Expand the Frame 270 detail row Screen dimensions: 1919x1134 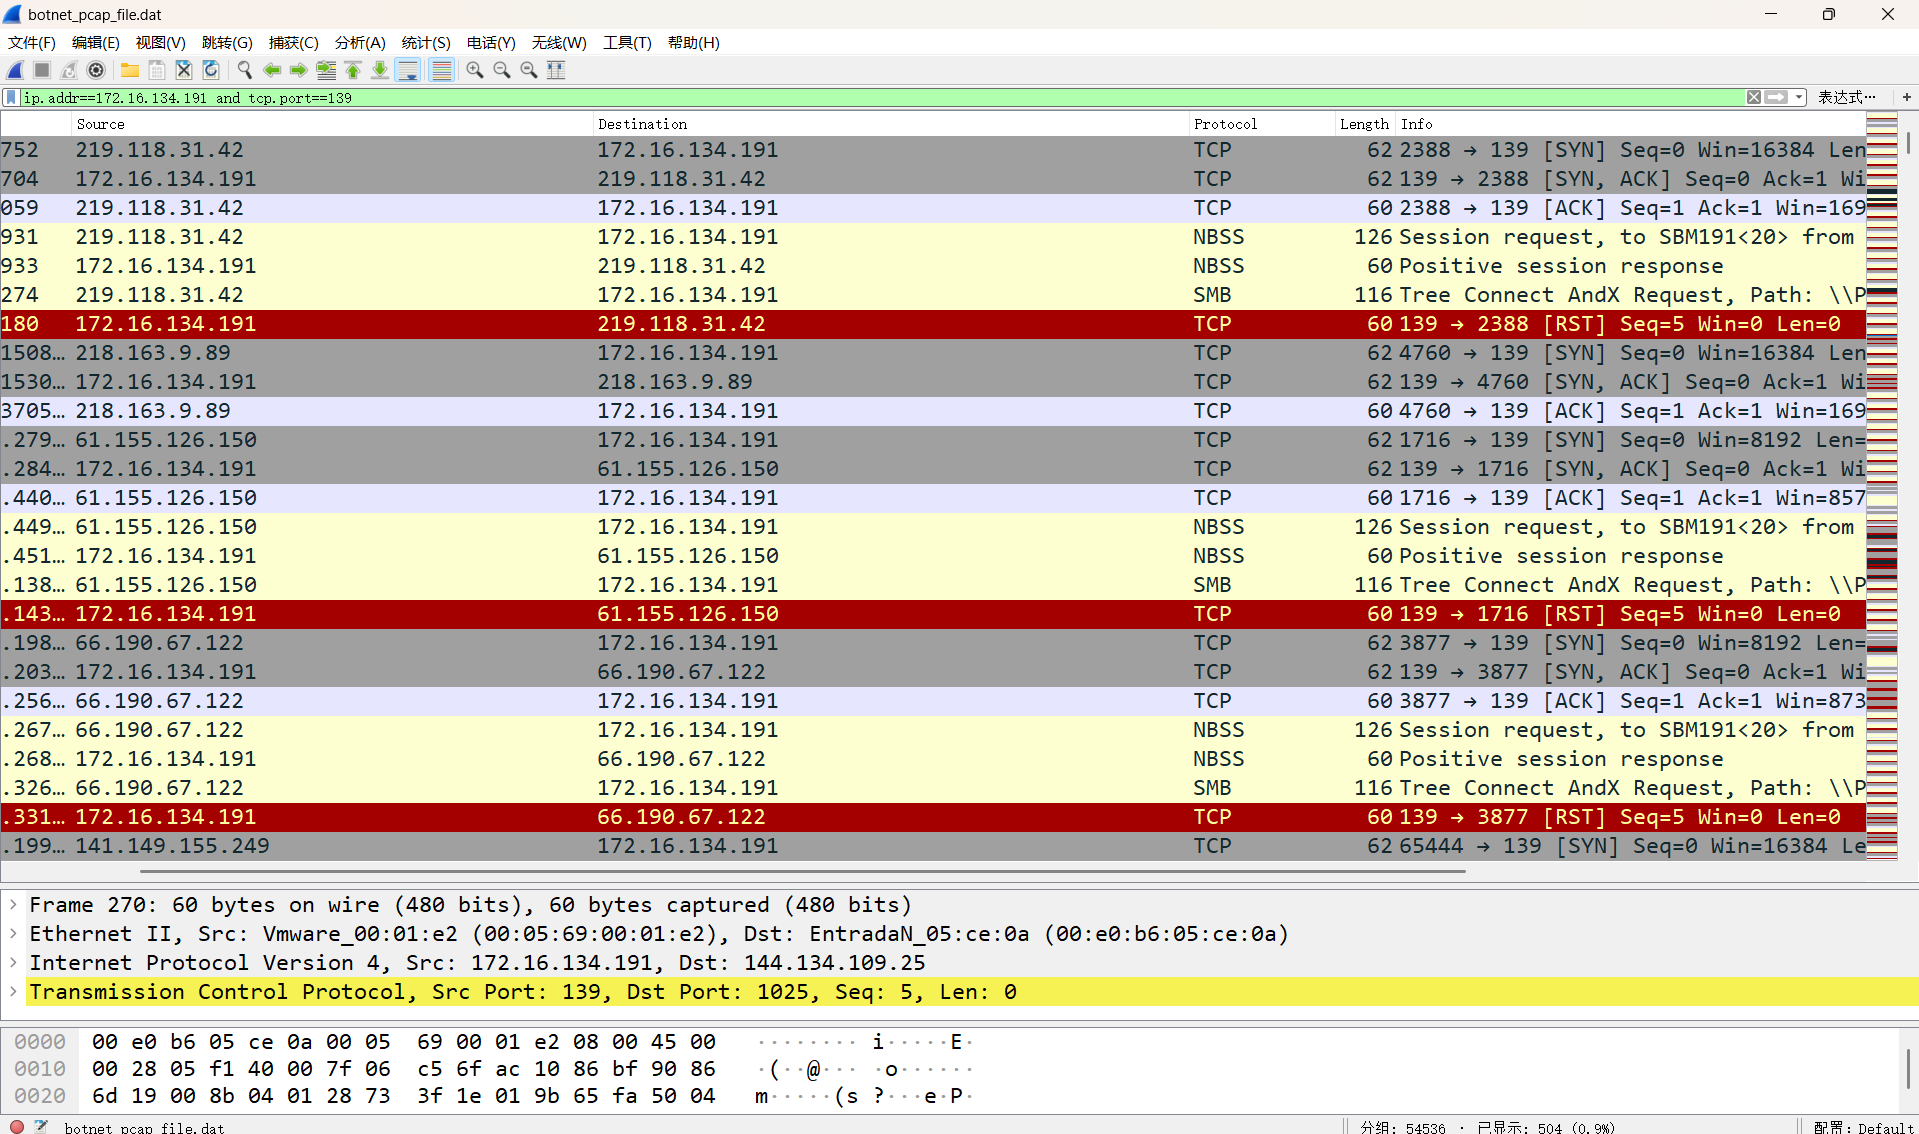(x=14, y=905)
